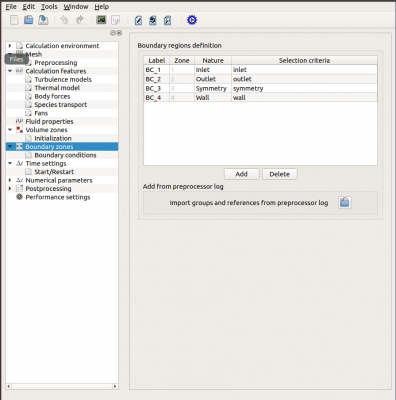
Task: Sort by the Selection criteria column header
Action: pyautogui.click(x=304, y=60)
